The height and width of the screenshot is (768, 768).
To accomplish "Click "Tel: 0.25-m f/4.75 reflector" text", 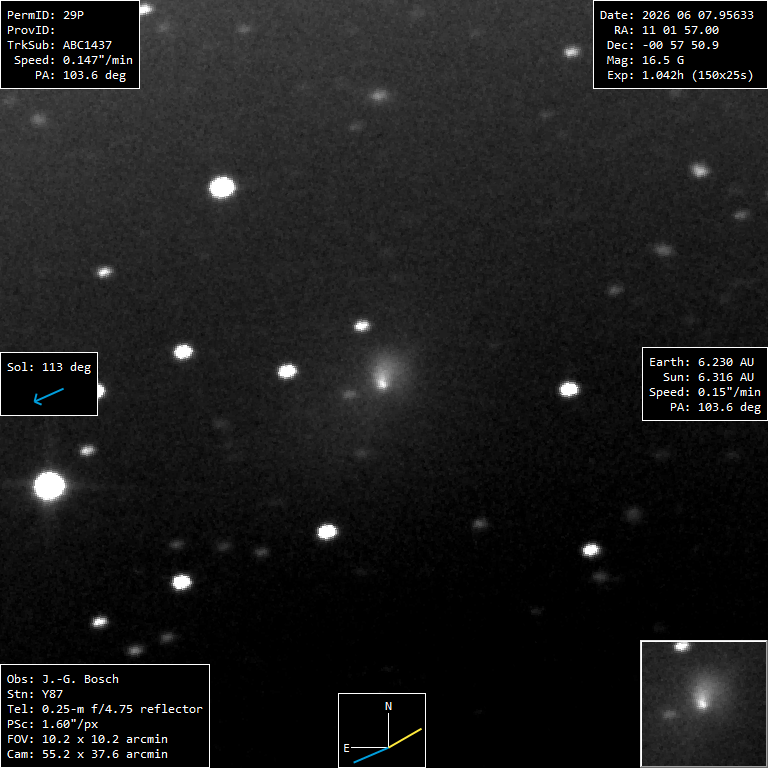I will tap(105, 709).
